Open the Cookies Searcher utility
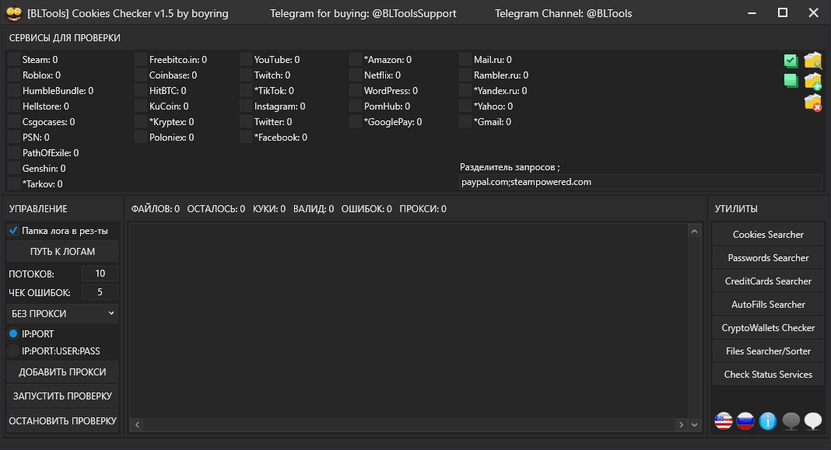This screenshot has width=831, height=450. click(768, 234)
